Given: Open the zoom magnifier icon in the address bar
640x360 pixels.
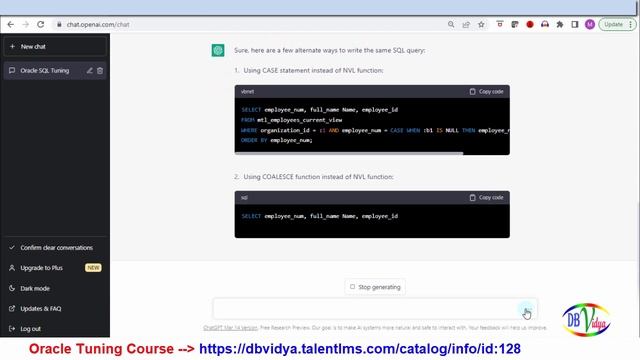Looking at the screenshot, I should 451,24.
